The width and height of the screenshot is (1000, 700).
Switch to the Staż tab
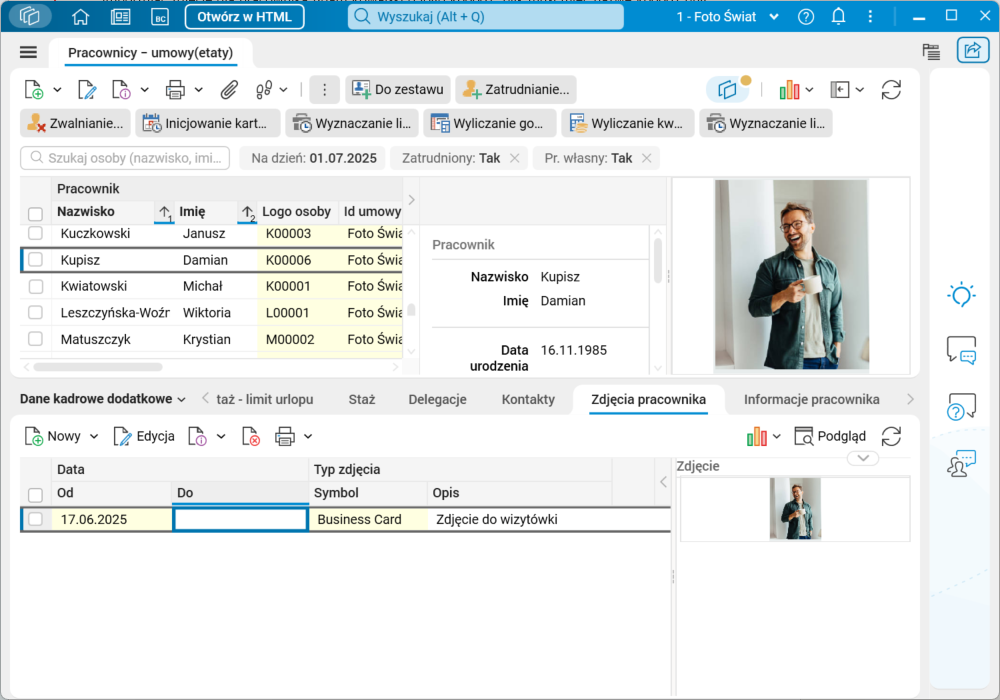(362, 399)
